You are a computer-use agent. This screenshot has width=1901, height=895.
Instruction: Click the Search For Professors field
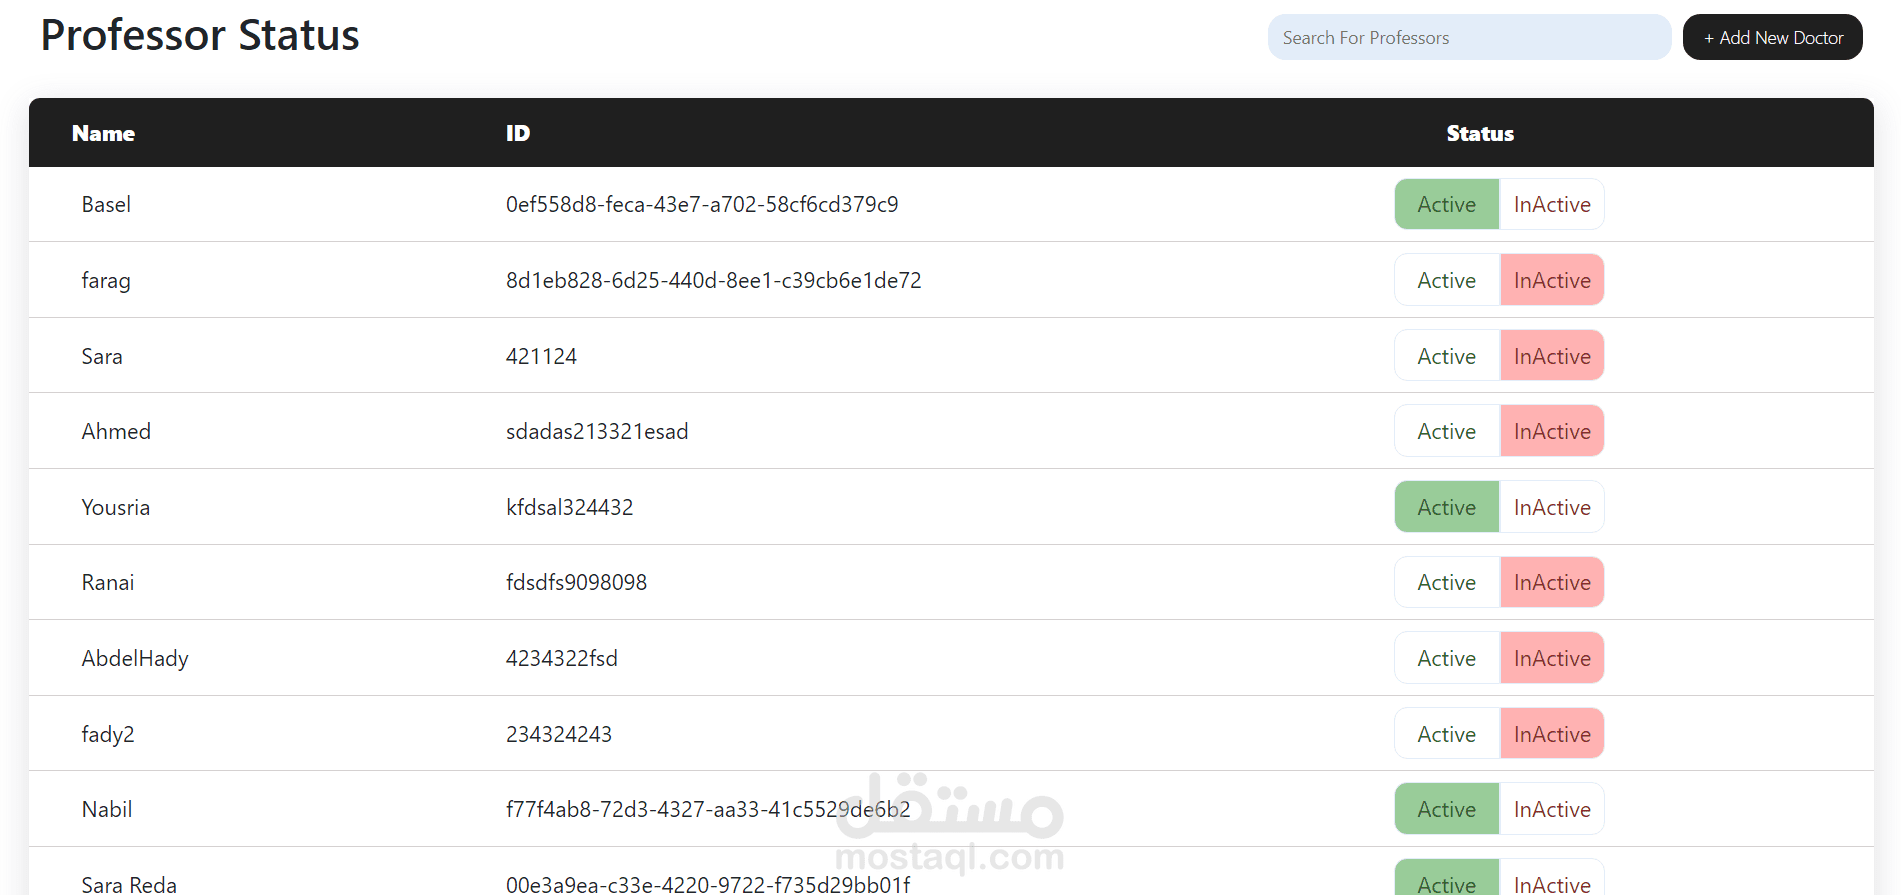[1469, 37]
